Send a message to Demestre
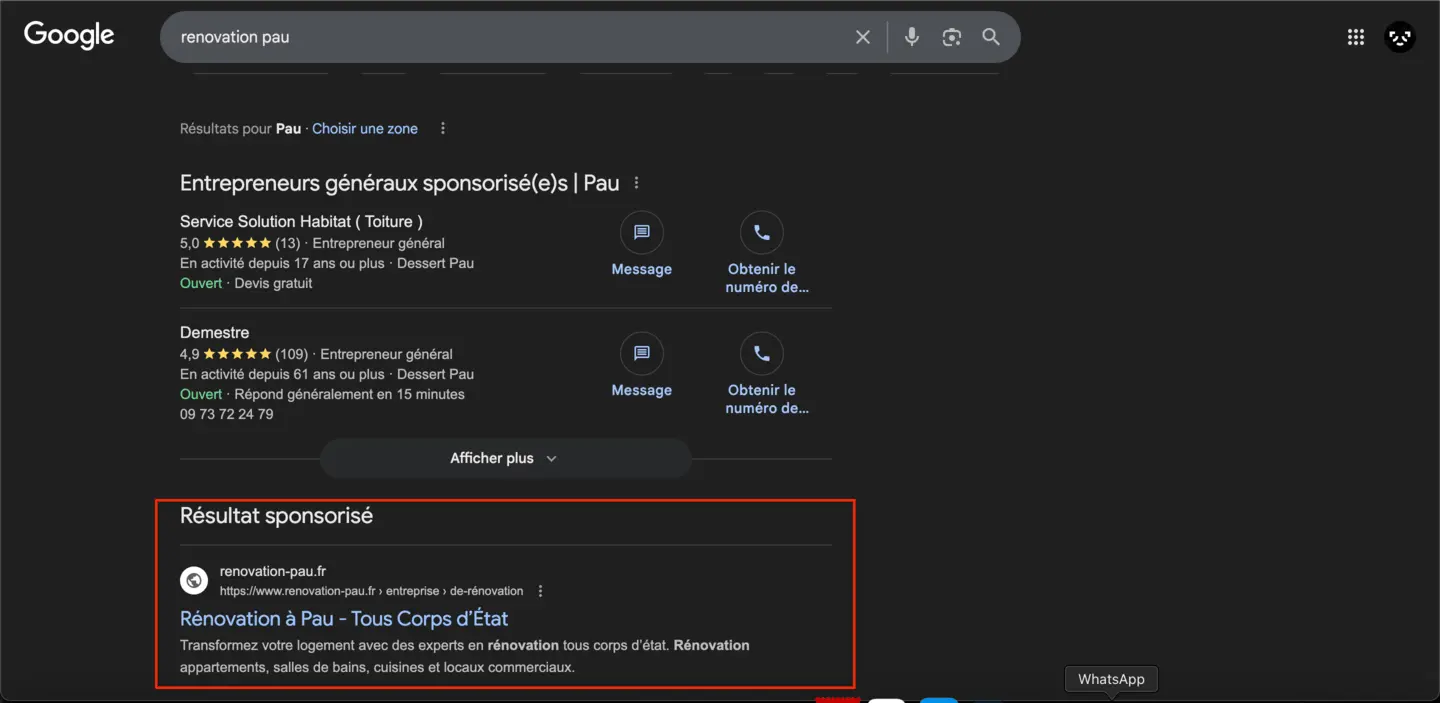This screenshot has width=1440, height=703. click(x=641, y=367)
